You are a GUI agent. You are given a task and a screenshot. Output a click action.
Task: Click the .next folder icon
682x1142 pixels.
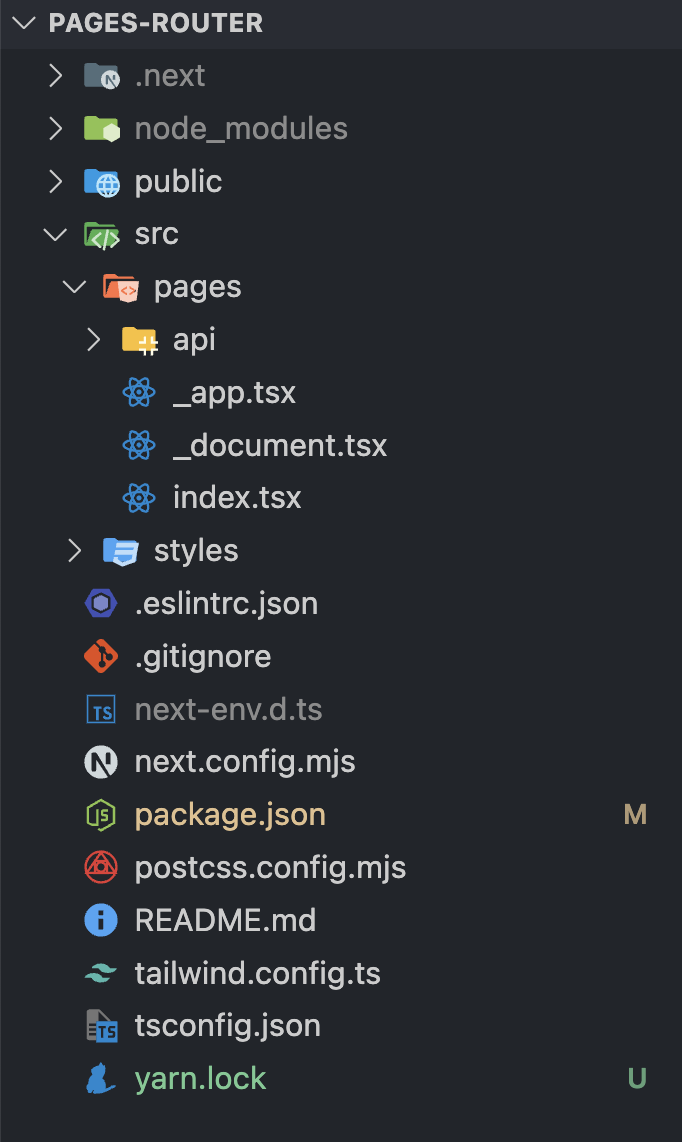[x=101, y=76]
